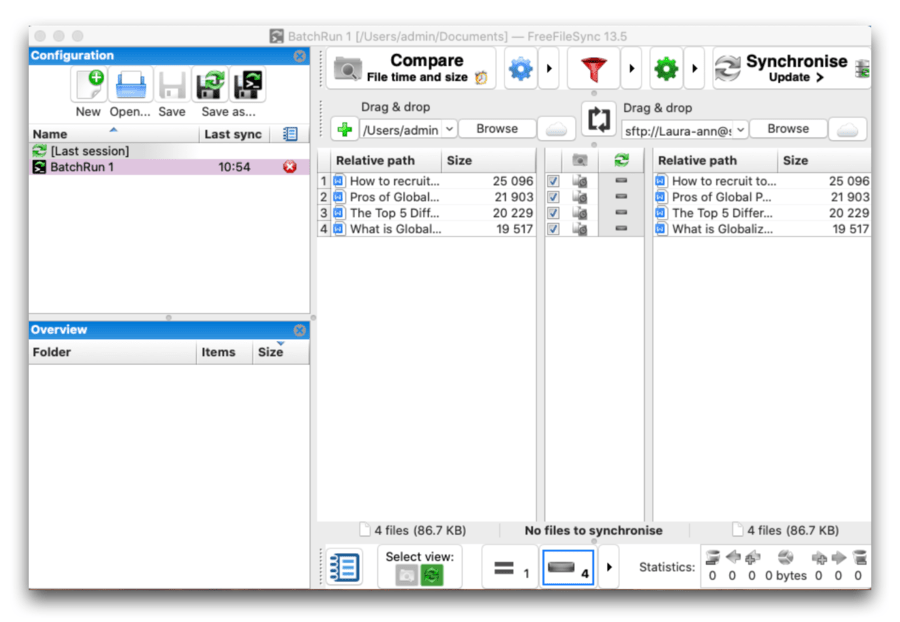The image size is (900, 622).
Task: Access online cloud storage for the left panel
Action: [x=555, y=128]
